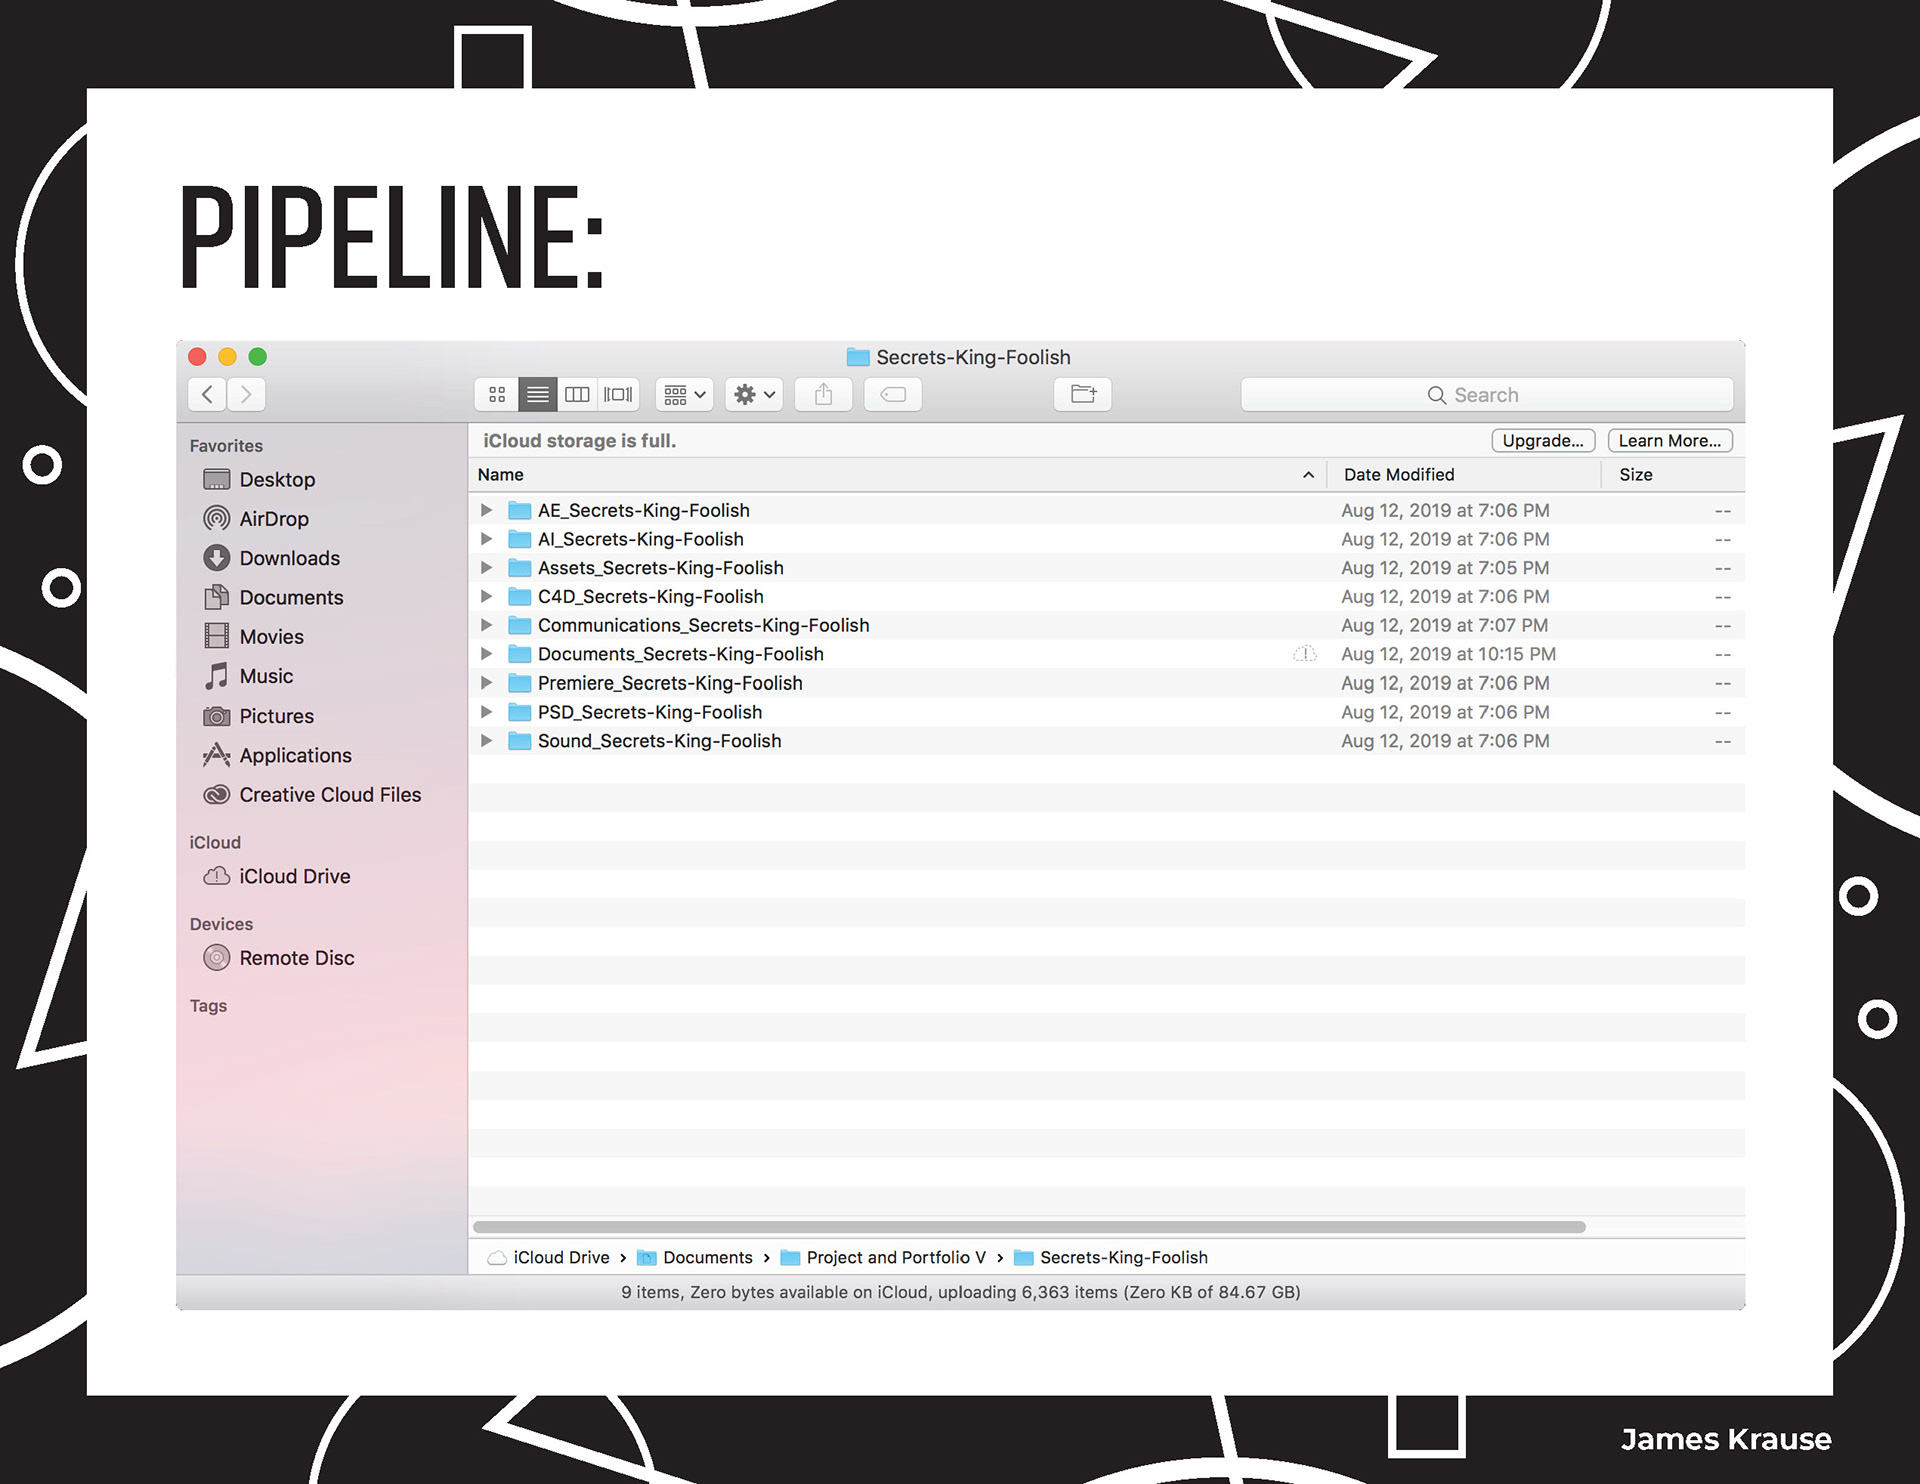Open AirDrop in the sidebar

point(273,519)
